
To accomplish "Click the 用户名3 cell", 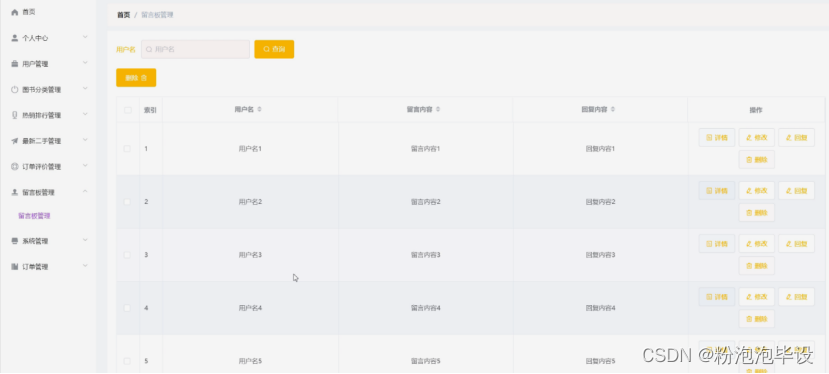I will pos(250,254).
